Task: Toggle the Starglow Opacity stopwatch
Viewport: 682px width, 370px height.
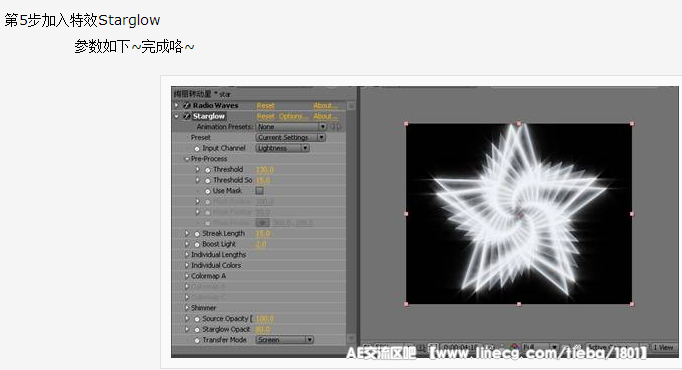Action: (197, 330)
